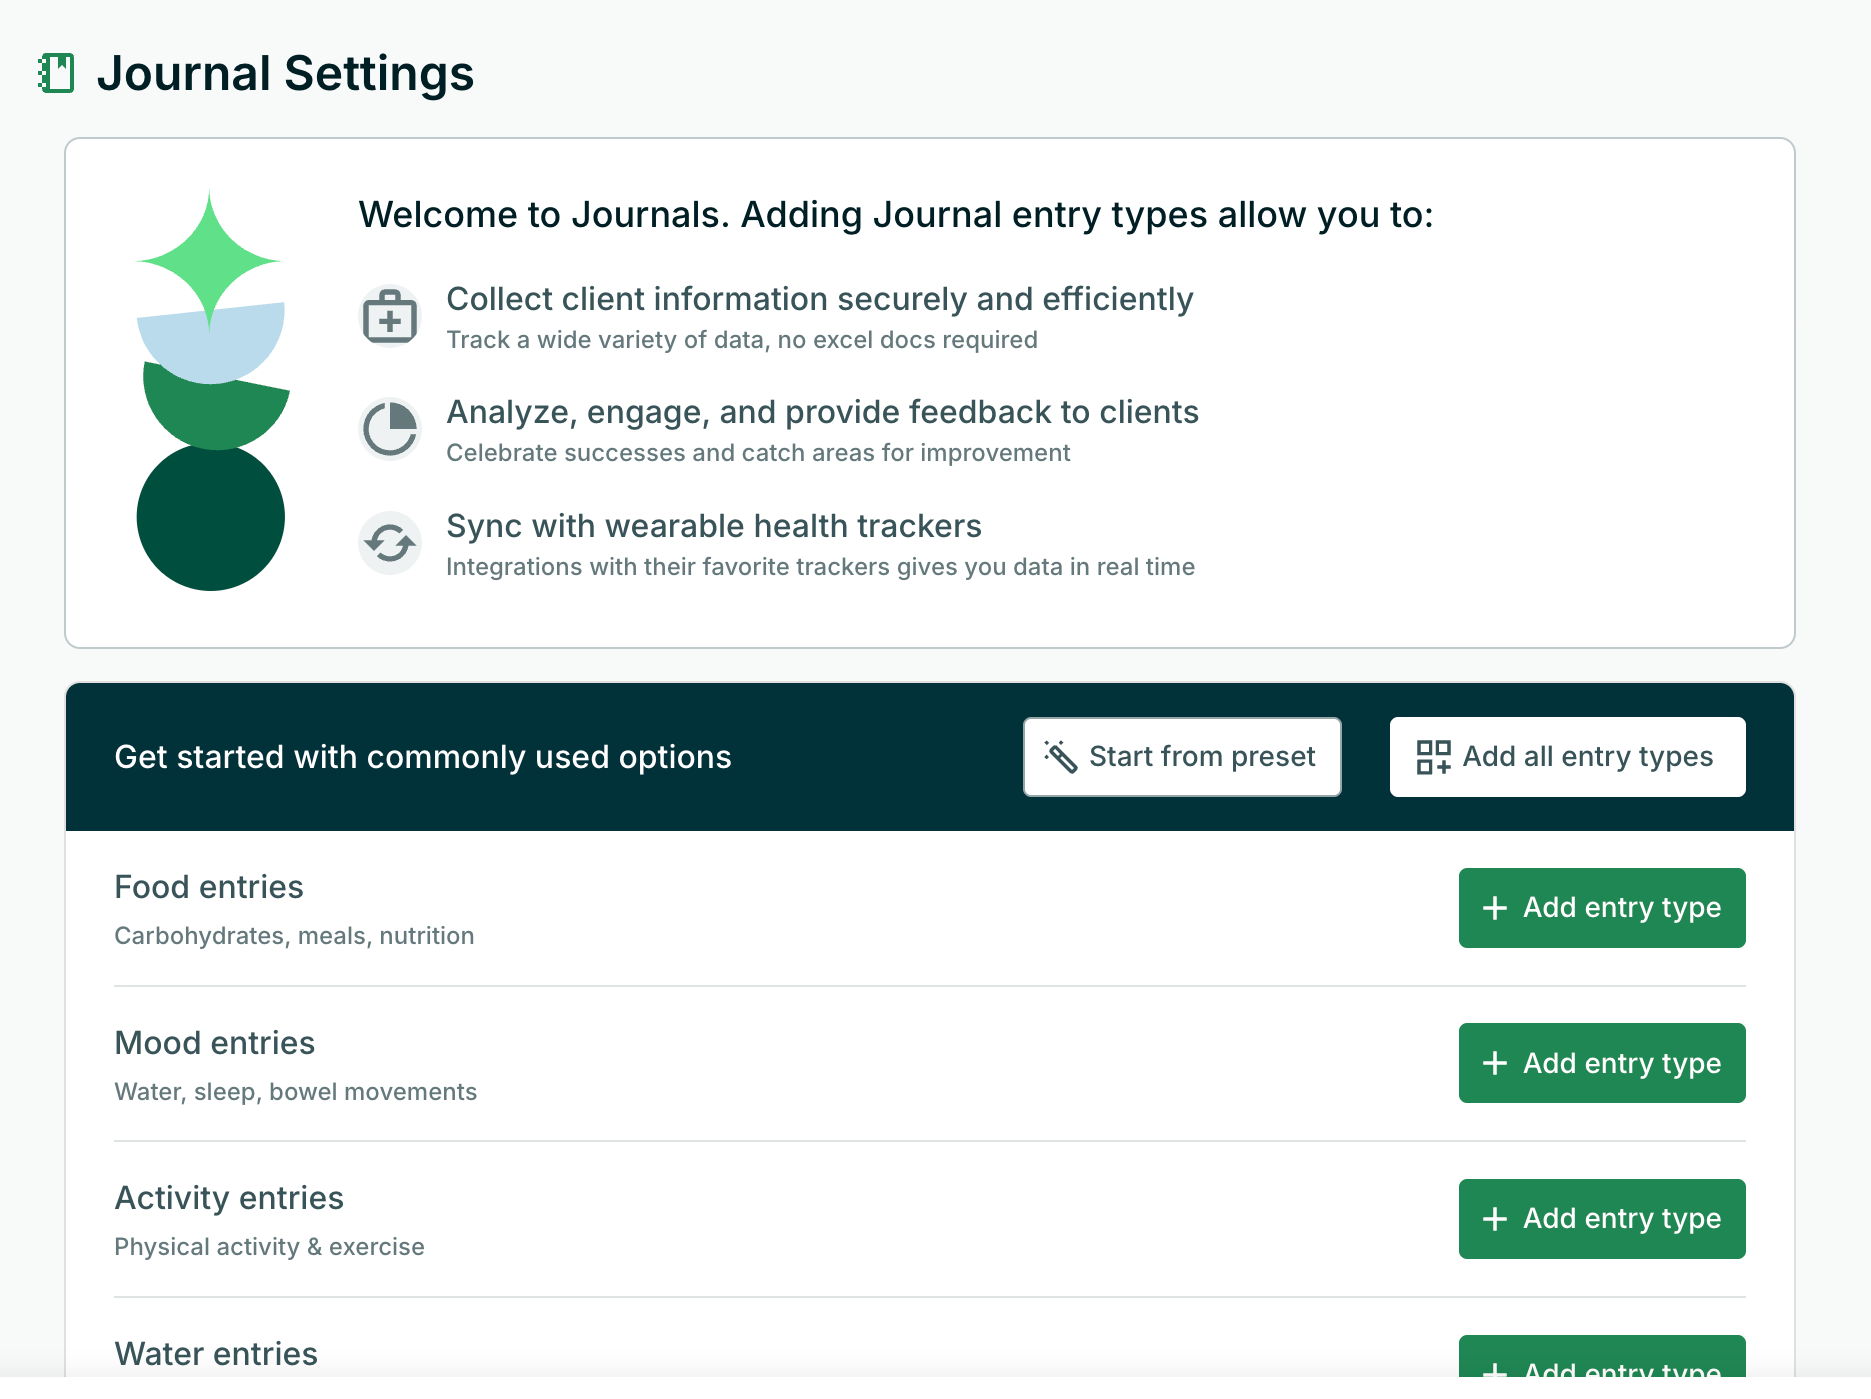Select the Activity entries heading
1871x1399 pixels.
[229, 1198]
